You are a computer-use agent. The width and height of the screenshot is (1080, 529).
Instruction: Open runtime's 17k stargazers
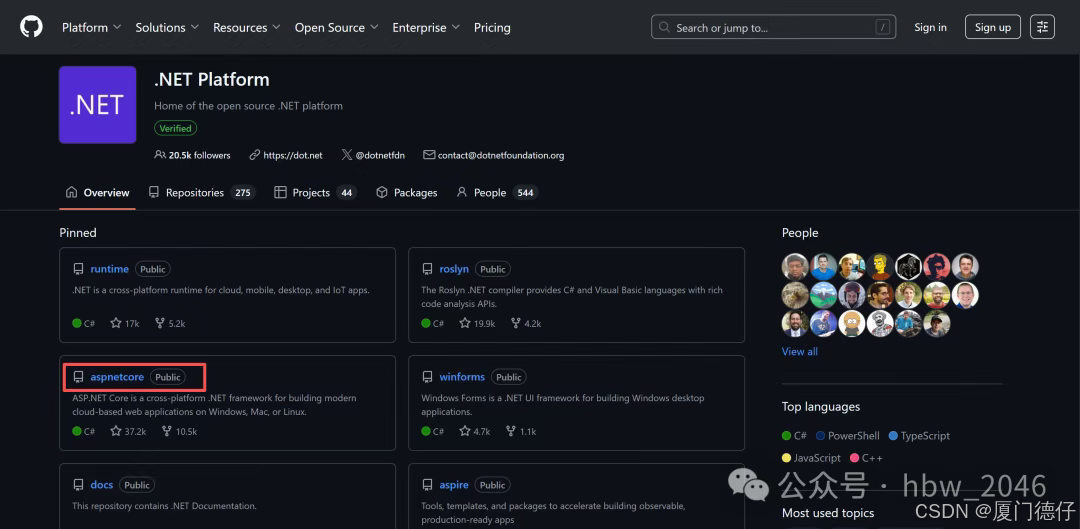pos(125,323)
